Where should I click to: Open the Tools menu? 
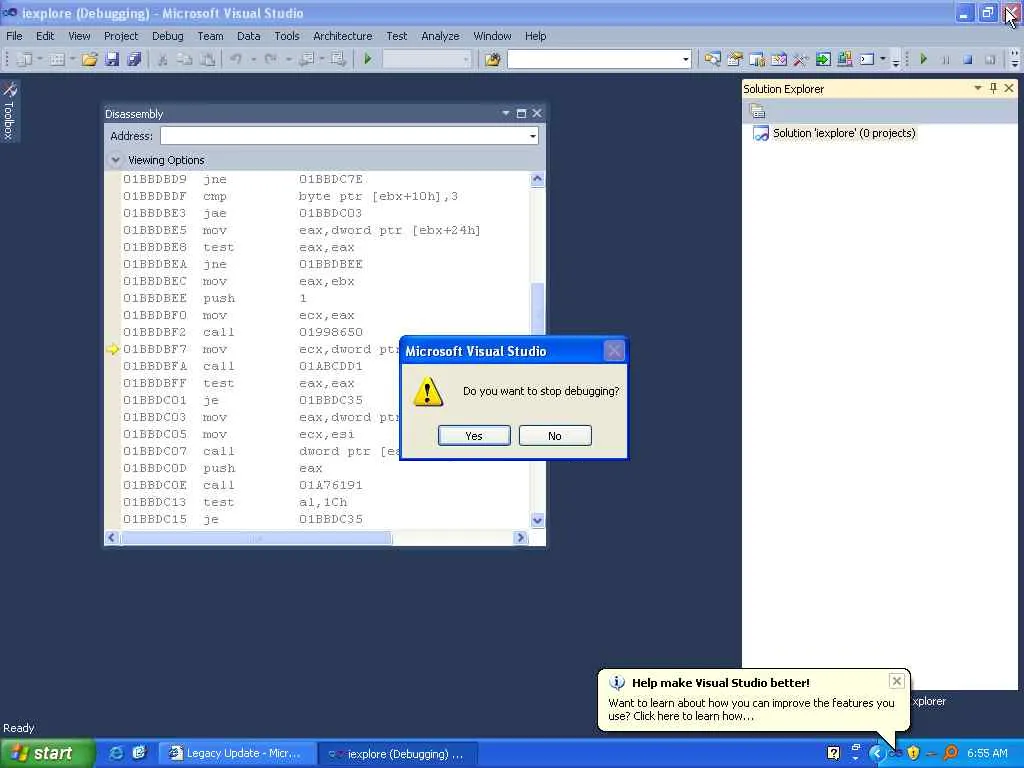[x=286, y=36]
